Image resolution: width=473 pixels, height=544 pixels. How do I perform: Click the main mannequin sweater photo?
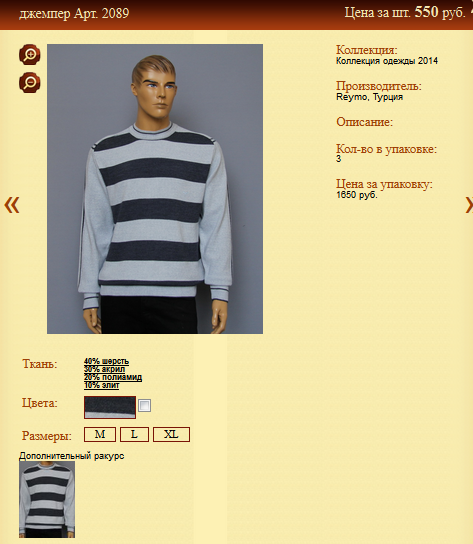155,189
